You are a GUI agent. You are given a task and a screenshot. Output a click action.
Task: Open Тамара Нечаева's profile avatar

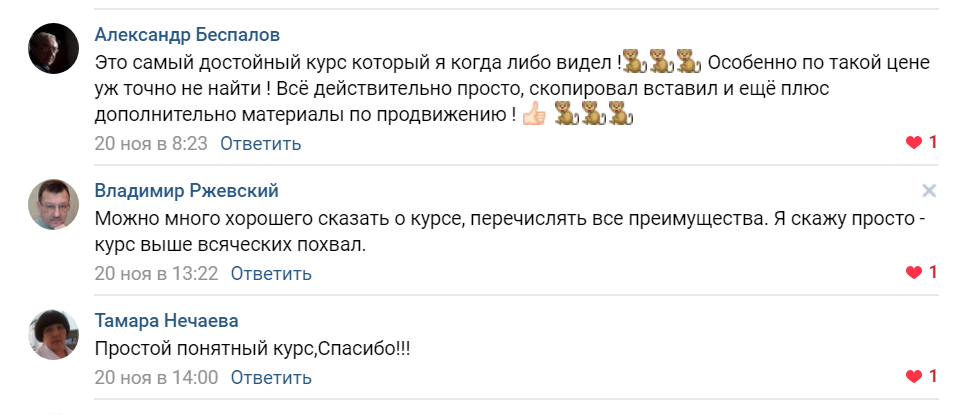click(x=54, y=335)
